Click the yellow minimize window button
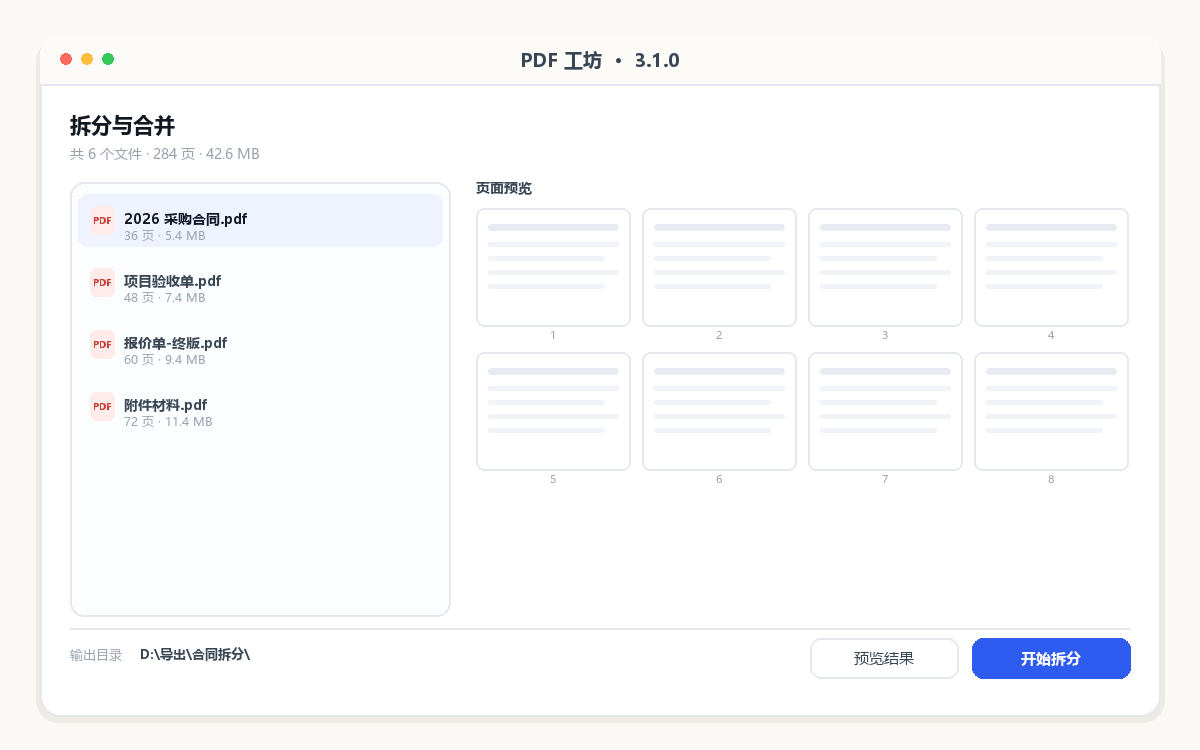This screenshot has width=1200, height=750. point(87,59)
